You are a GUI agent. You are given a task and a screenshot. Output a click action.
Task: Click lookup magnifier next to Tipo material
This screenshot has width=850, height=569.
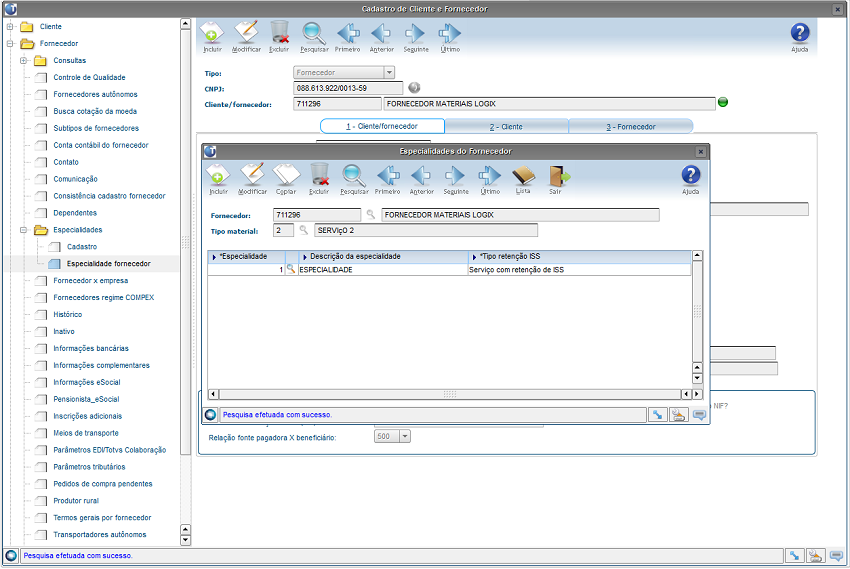tap(304, 230)
